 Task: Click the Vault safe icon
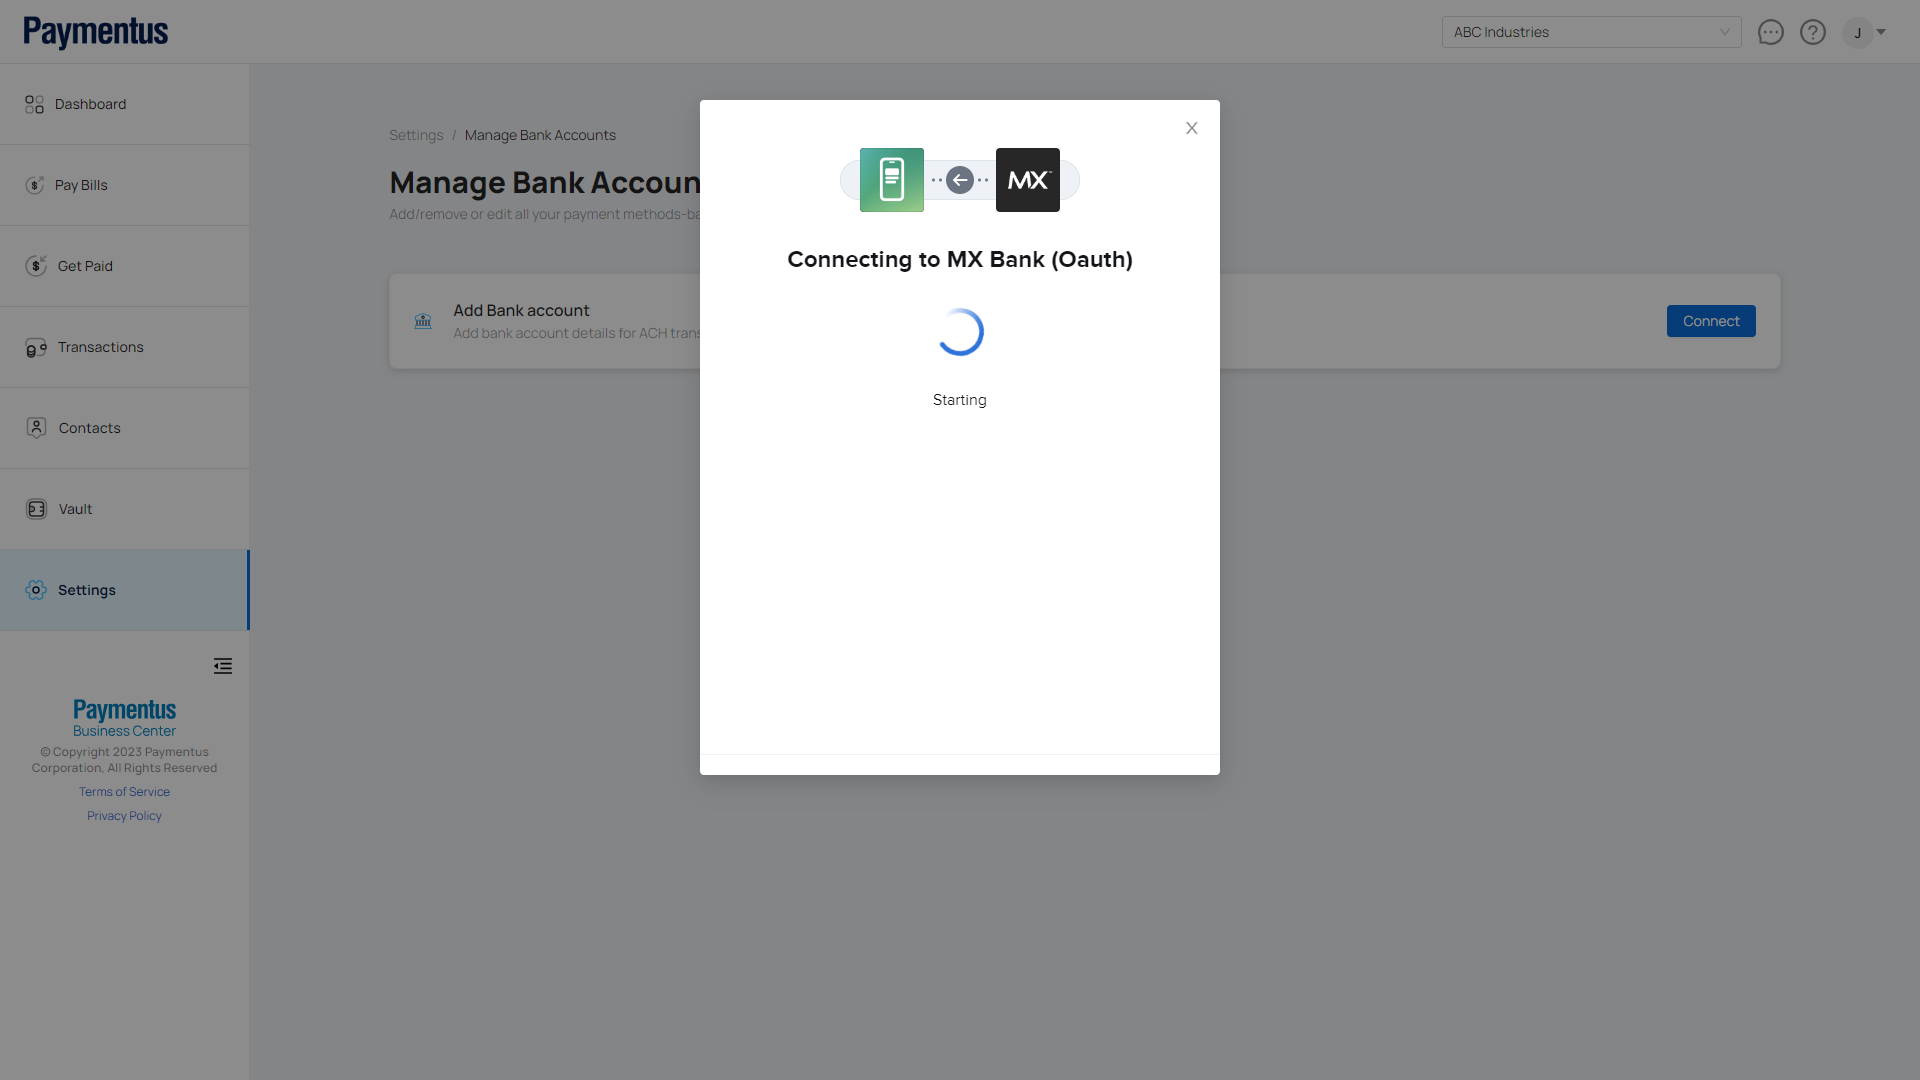tap(36, 509)
